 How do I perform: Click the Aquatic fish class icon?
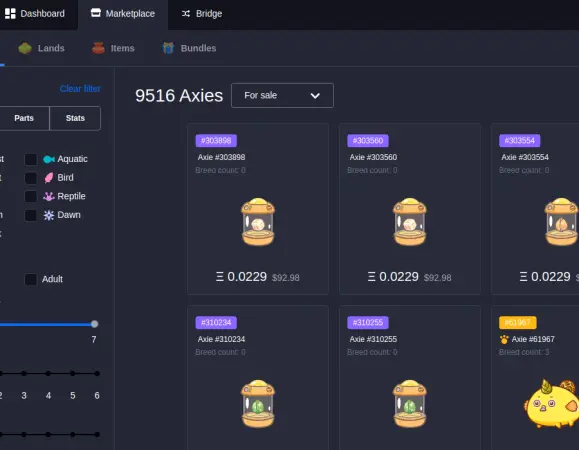click(49, 159)
